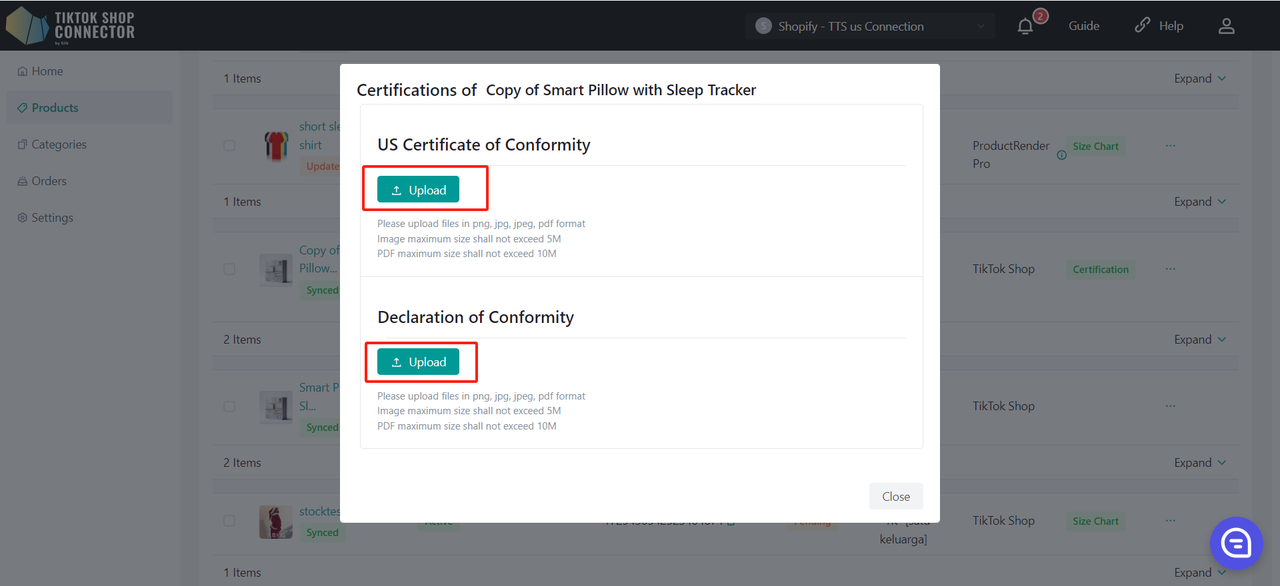
Task: Open the three-dot menu for short sleeve shirt
Action: pos(1170,146)
